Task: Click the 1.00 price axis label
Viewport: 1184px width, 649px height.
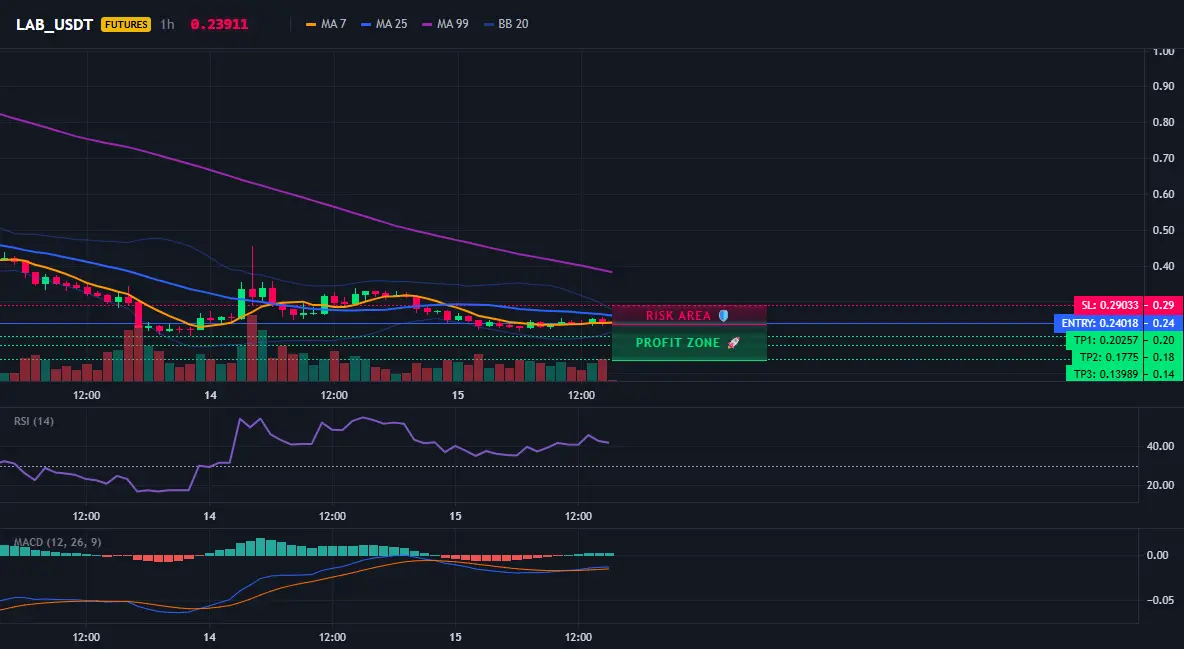Action: (x=1164, y=51)
